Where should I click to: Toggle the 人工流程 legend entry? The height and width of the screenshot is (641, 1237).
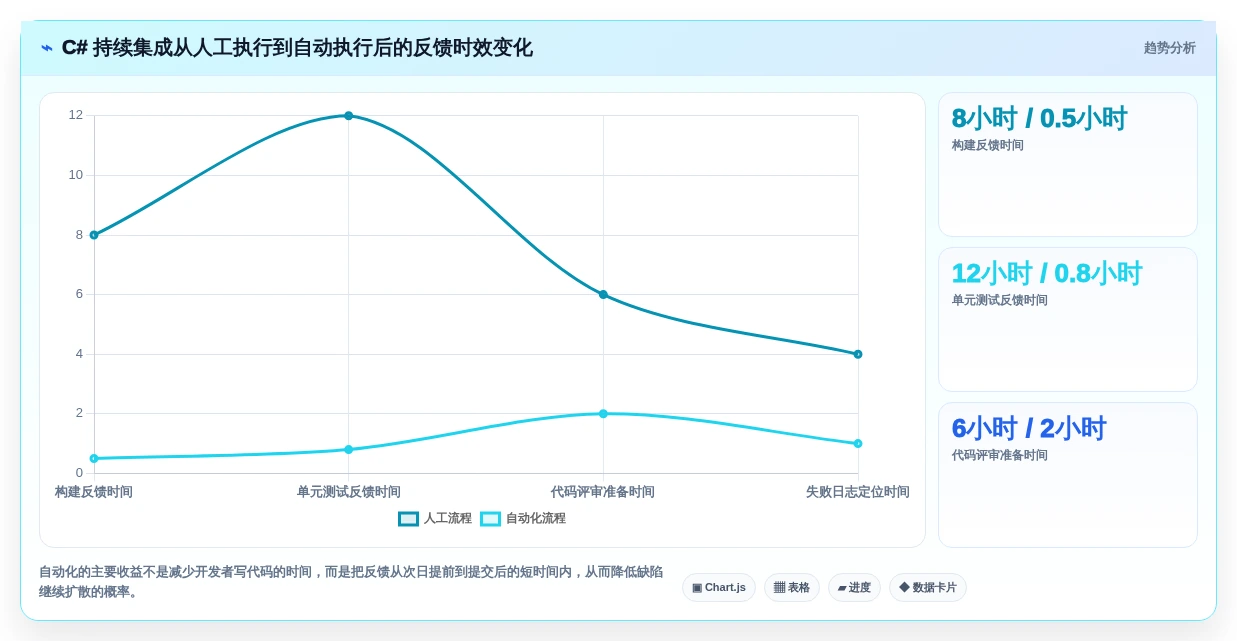point(435,518)
